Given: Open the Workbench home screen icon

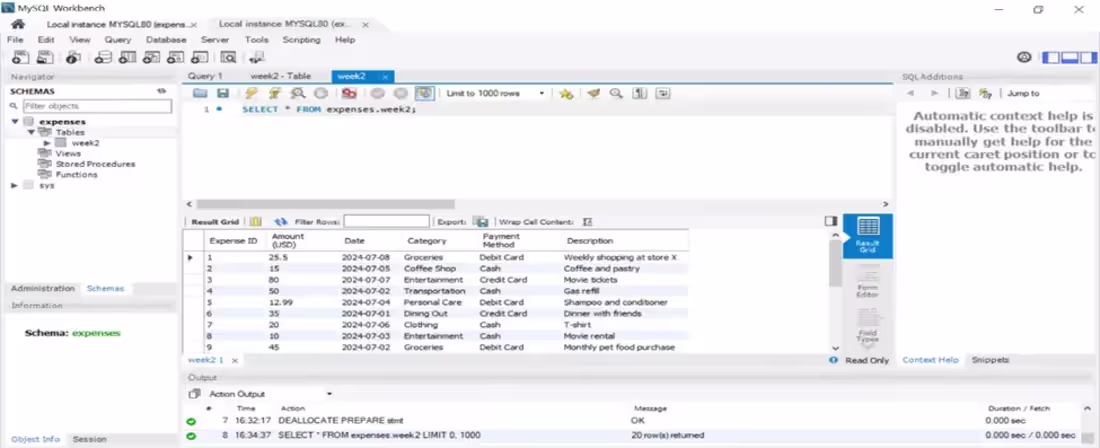Looking at the screenshot, I should pyautogui.click(x=18, y=24).
